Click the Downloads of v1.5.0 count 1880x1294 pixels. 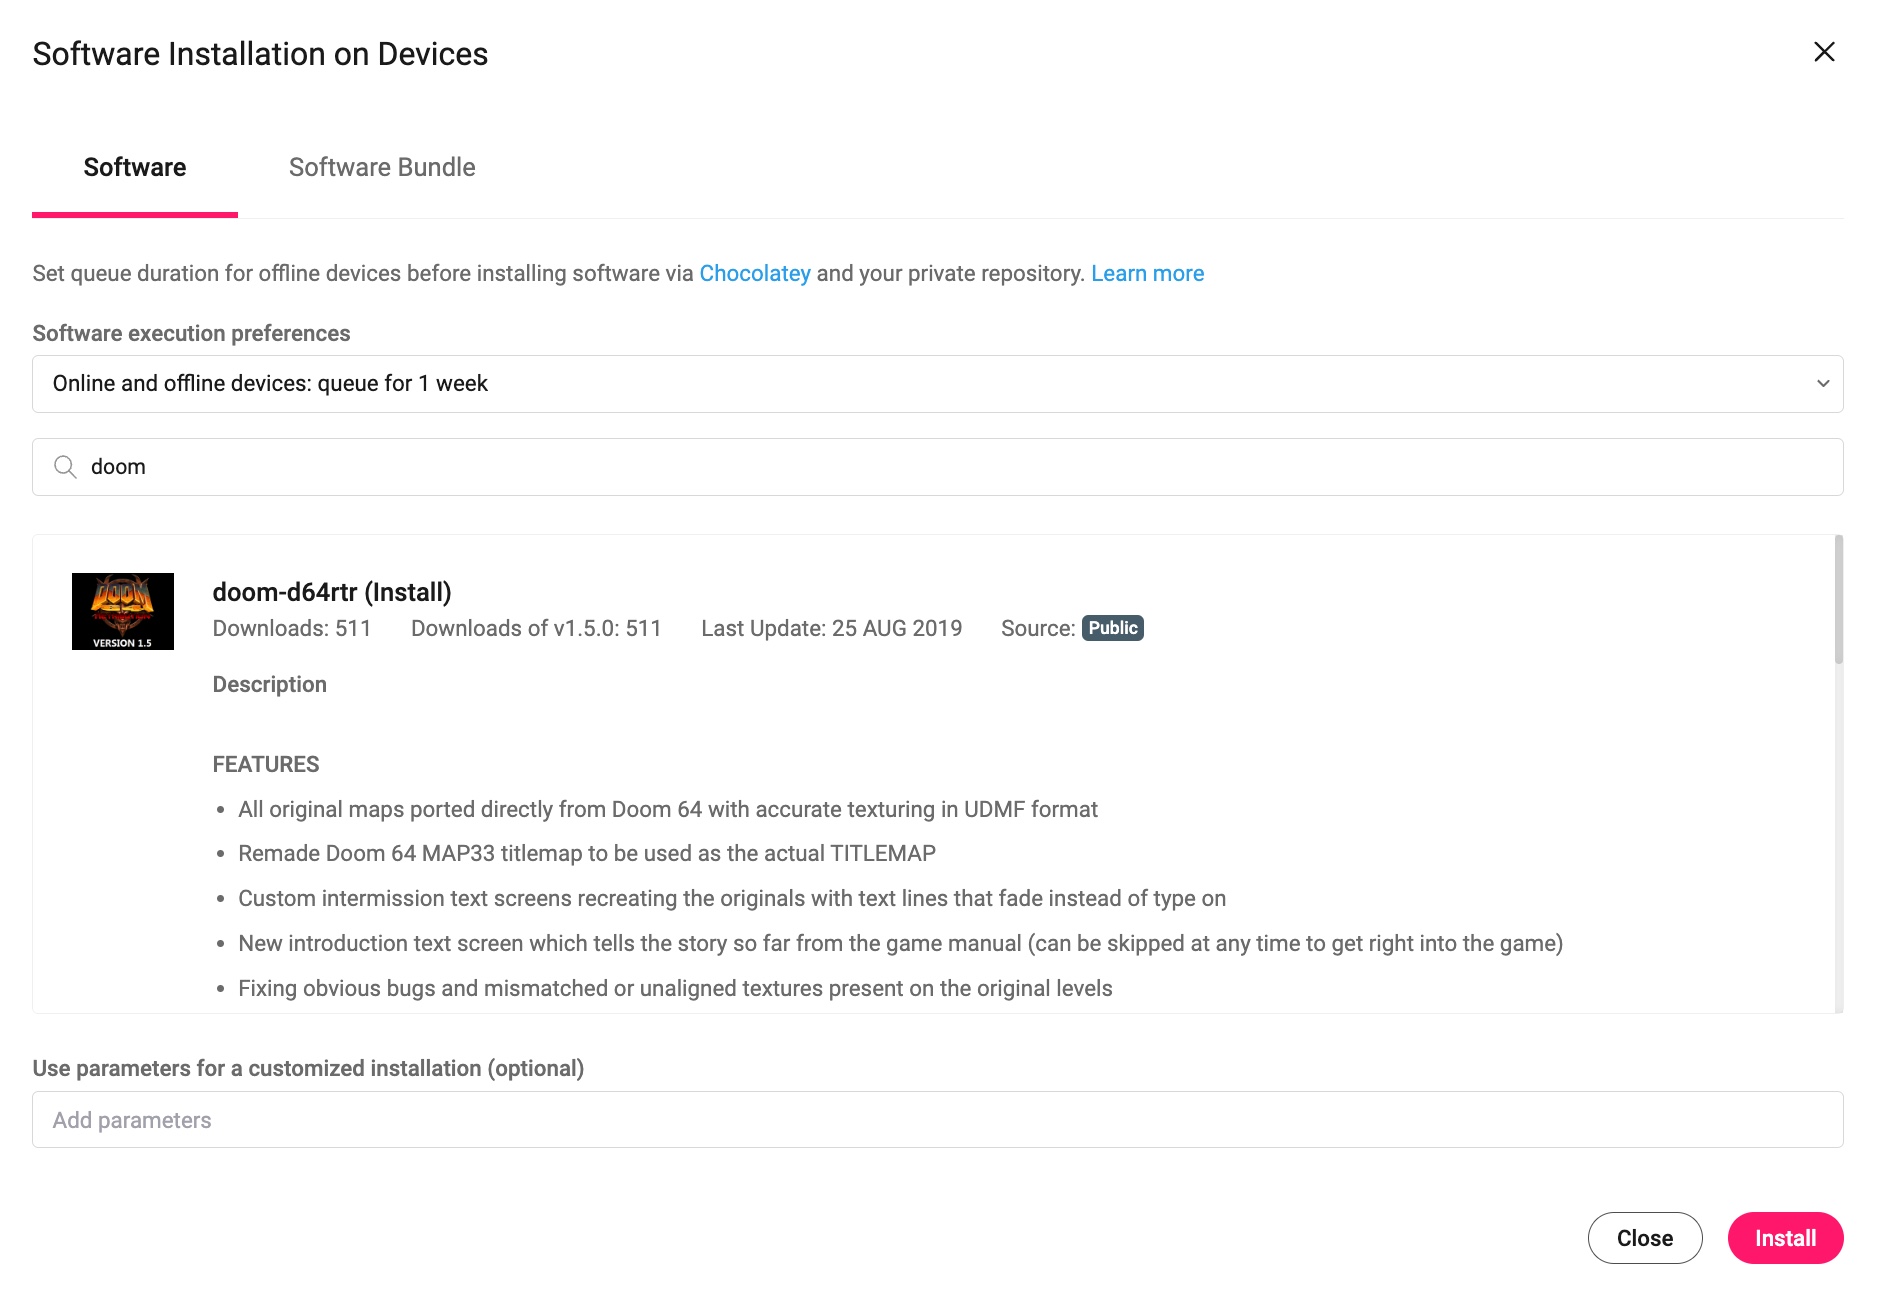pyautogui.click(x=536, y=628)
